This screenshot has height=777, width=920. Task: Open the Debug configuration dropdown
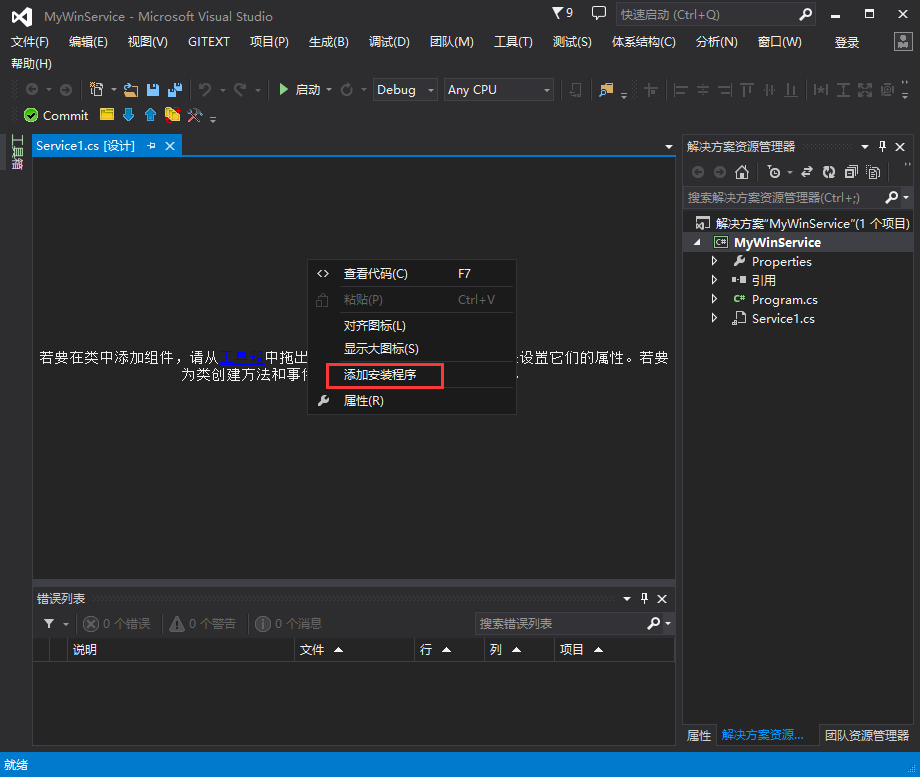coord(405,90)
